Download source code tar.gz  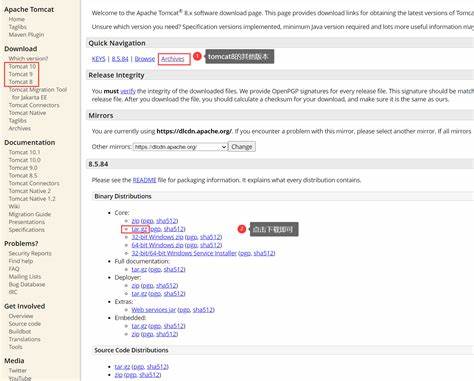pyautogui.click(x=122, y=367)
